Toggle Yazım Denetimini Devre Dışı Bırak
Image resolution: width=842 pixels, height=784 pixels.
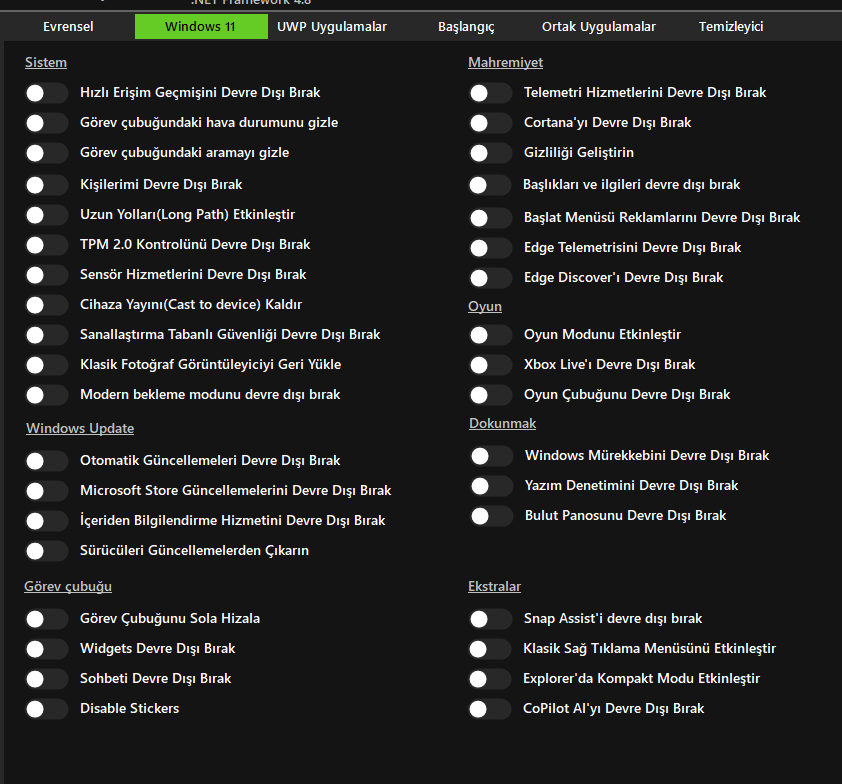(x=491, y=486)
